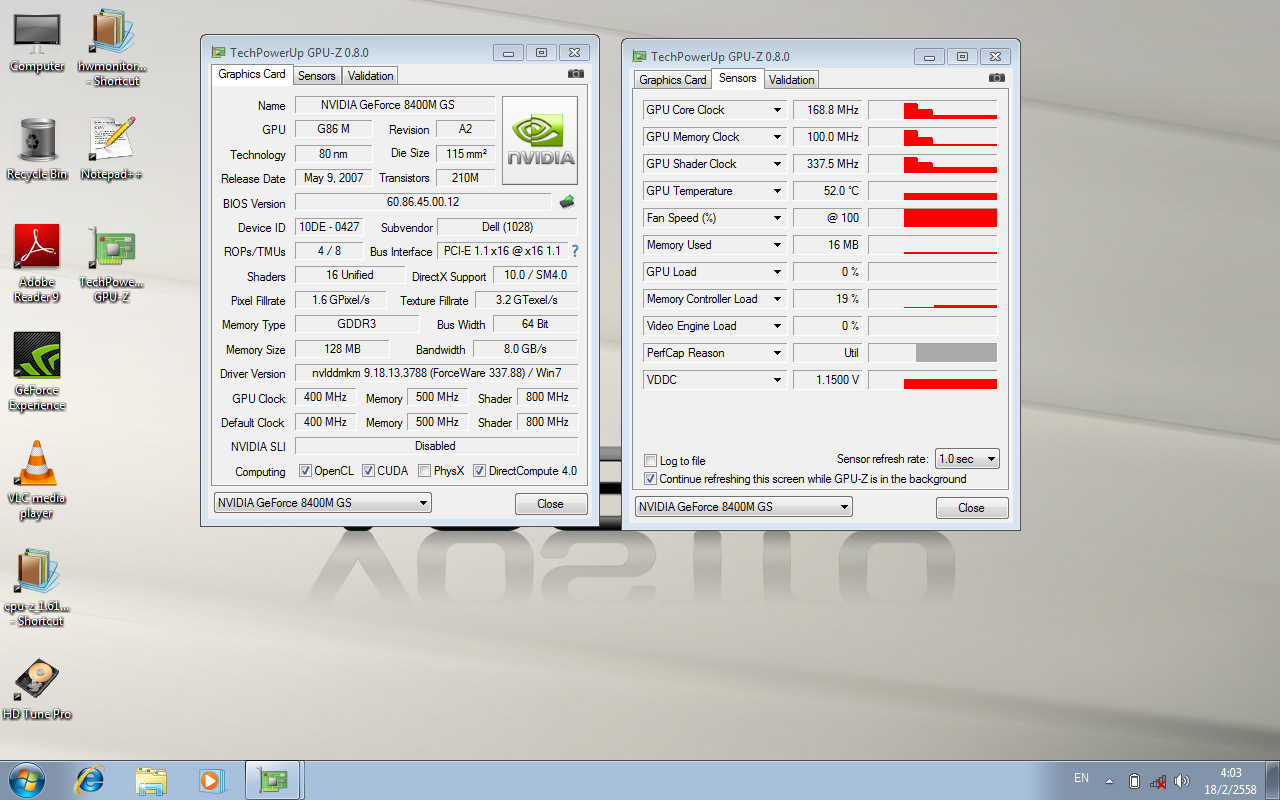Open the Computer desktop icon
The width and height of the screenshot is (1280, 800).
[x=37, y=42]
